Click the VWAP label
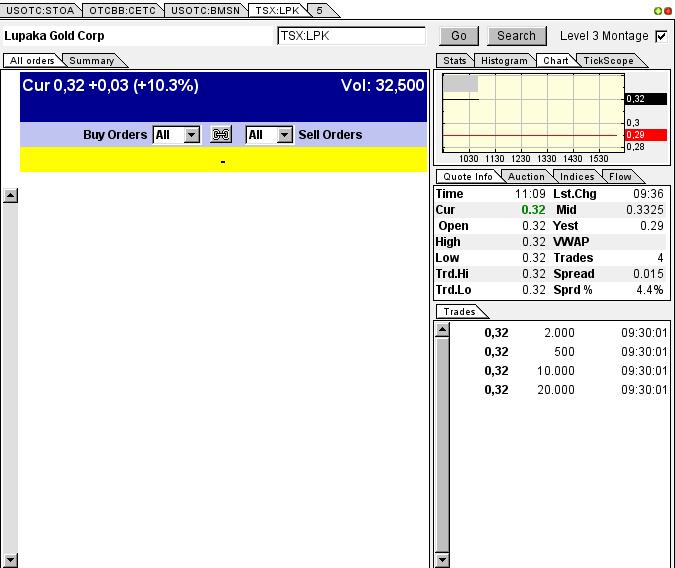Image resolution: width=675 pixels, height=568 pixels. [x=571, y=242]
